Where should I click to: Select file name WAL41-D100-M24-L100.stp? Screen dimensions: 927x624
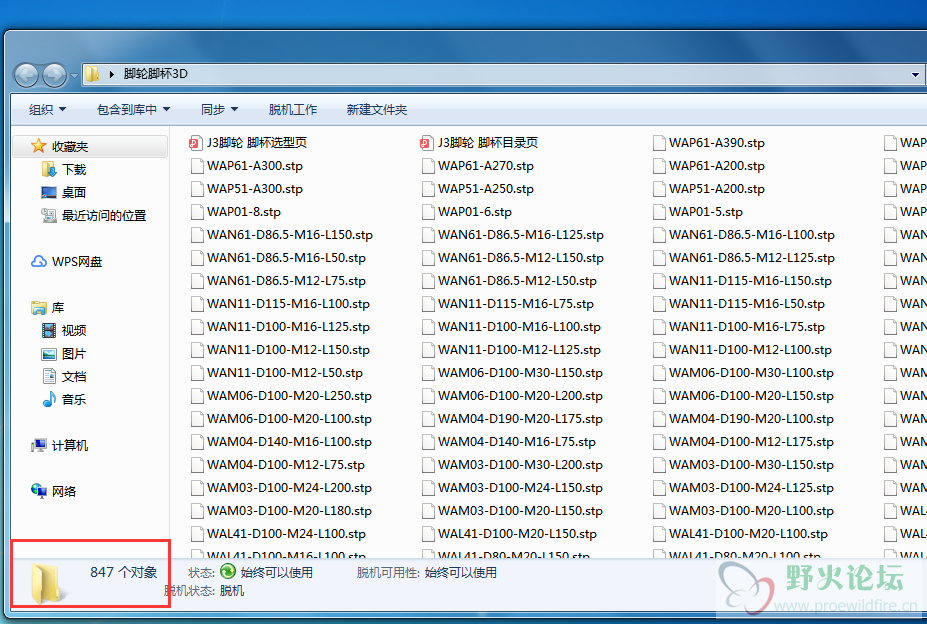tap(286, 534)
